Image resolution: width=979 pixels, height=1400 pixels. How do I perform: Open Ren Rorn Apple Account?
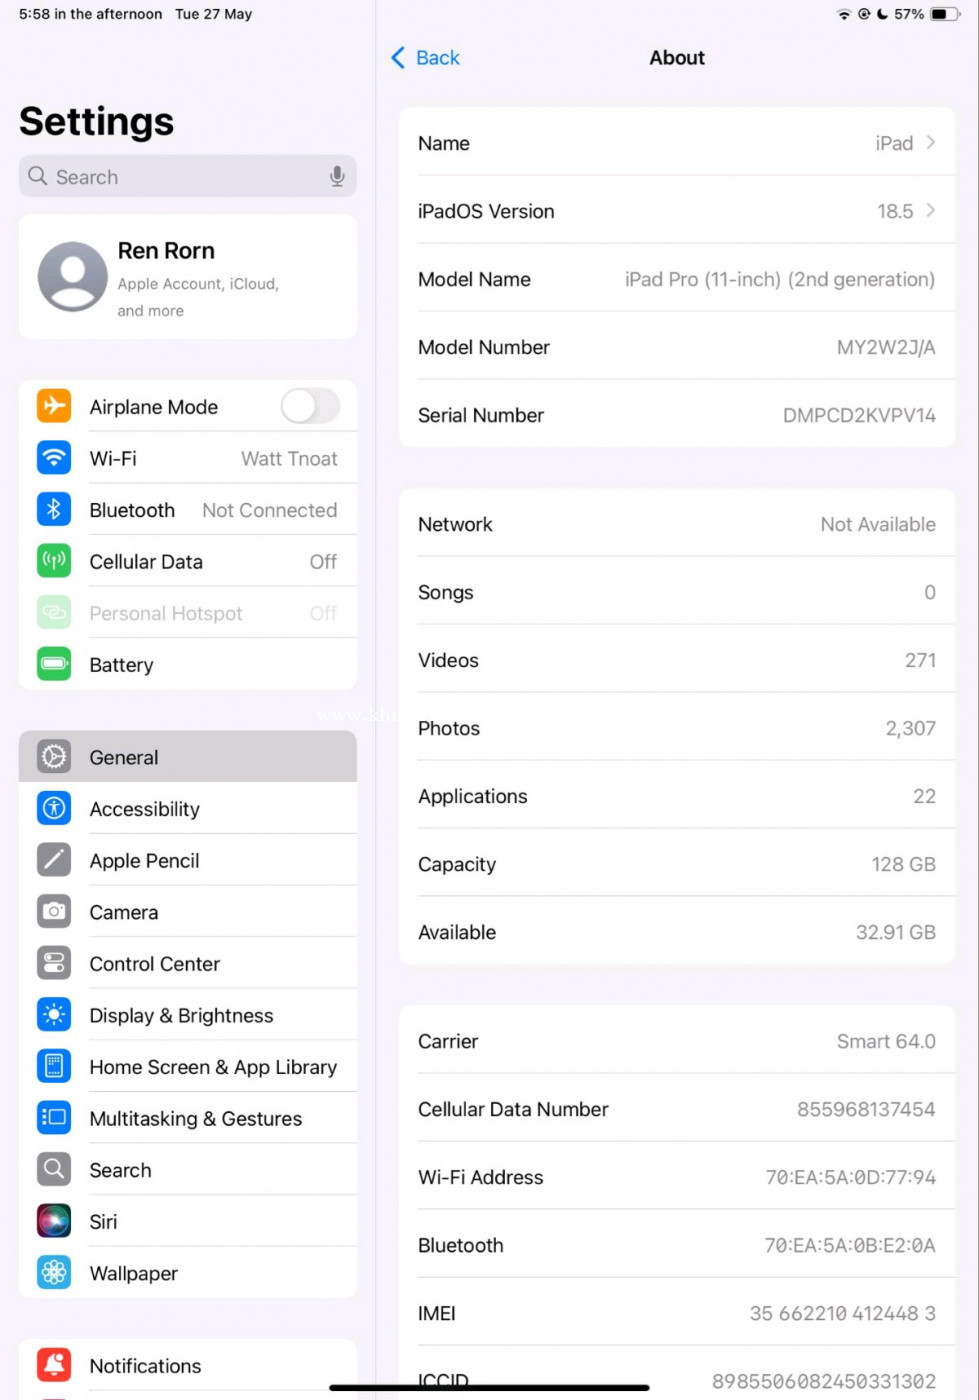(x=188, y=277)
